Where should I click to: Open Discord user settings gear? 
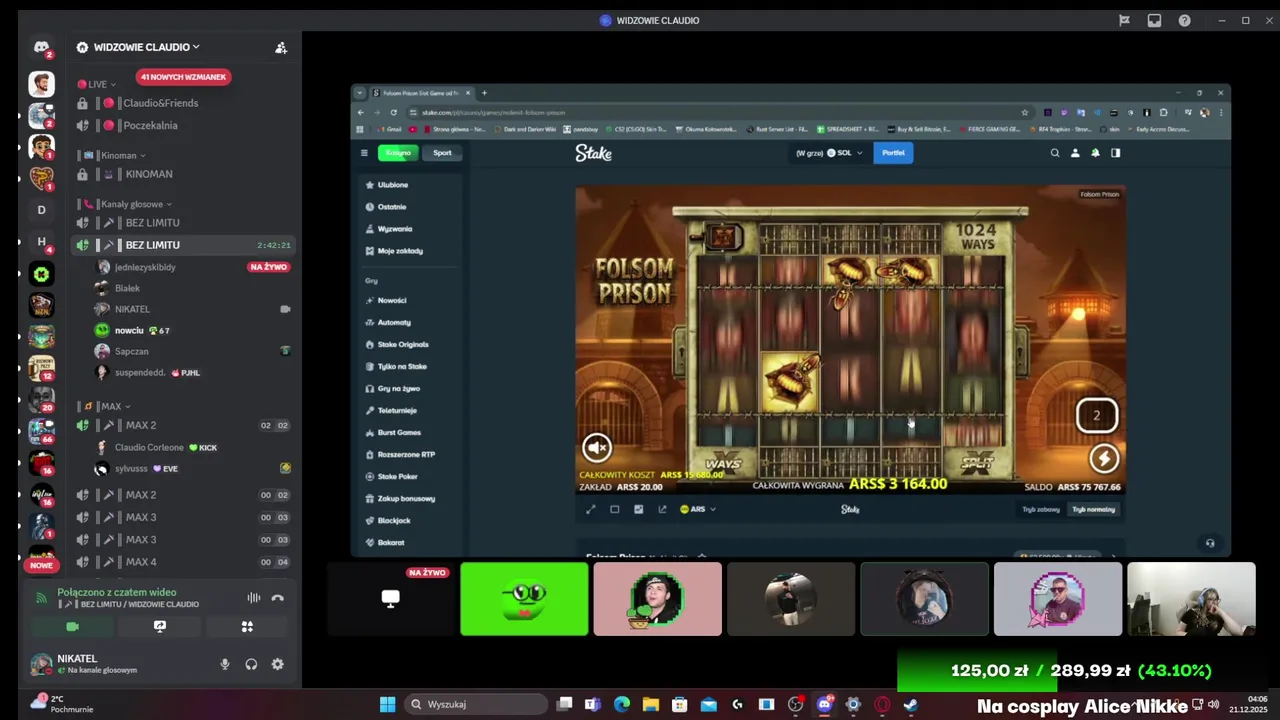tap(277, 664)
